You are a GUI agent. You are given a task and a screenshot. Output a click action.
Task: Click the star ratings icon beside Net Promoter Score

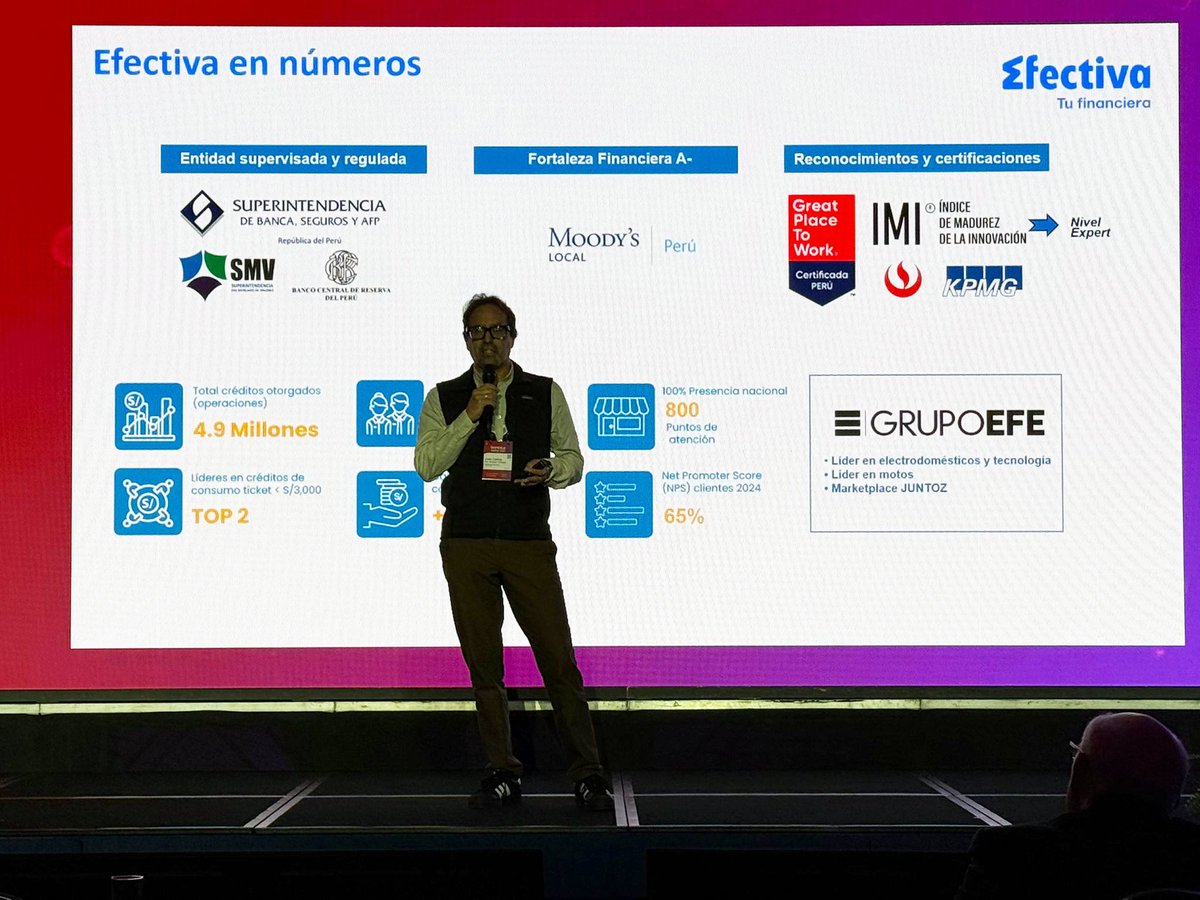pos(619,504)
